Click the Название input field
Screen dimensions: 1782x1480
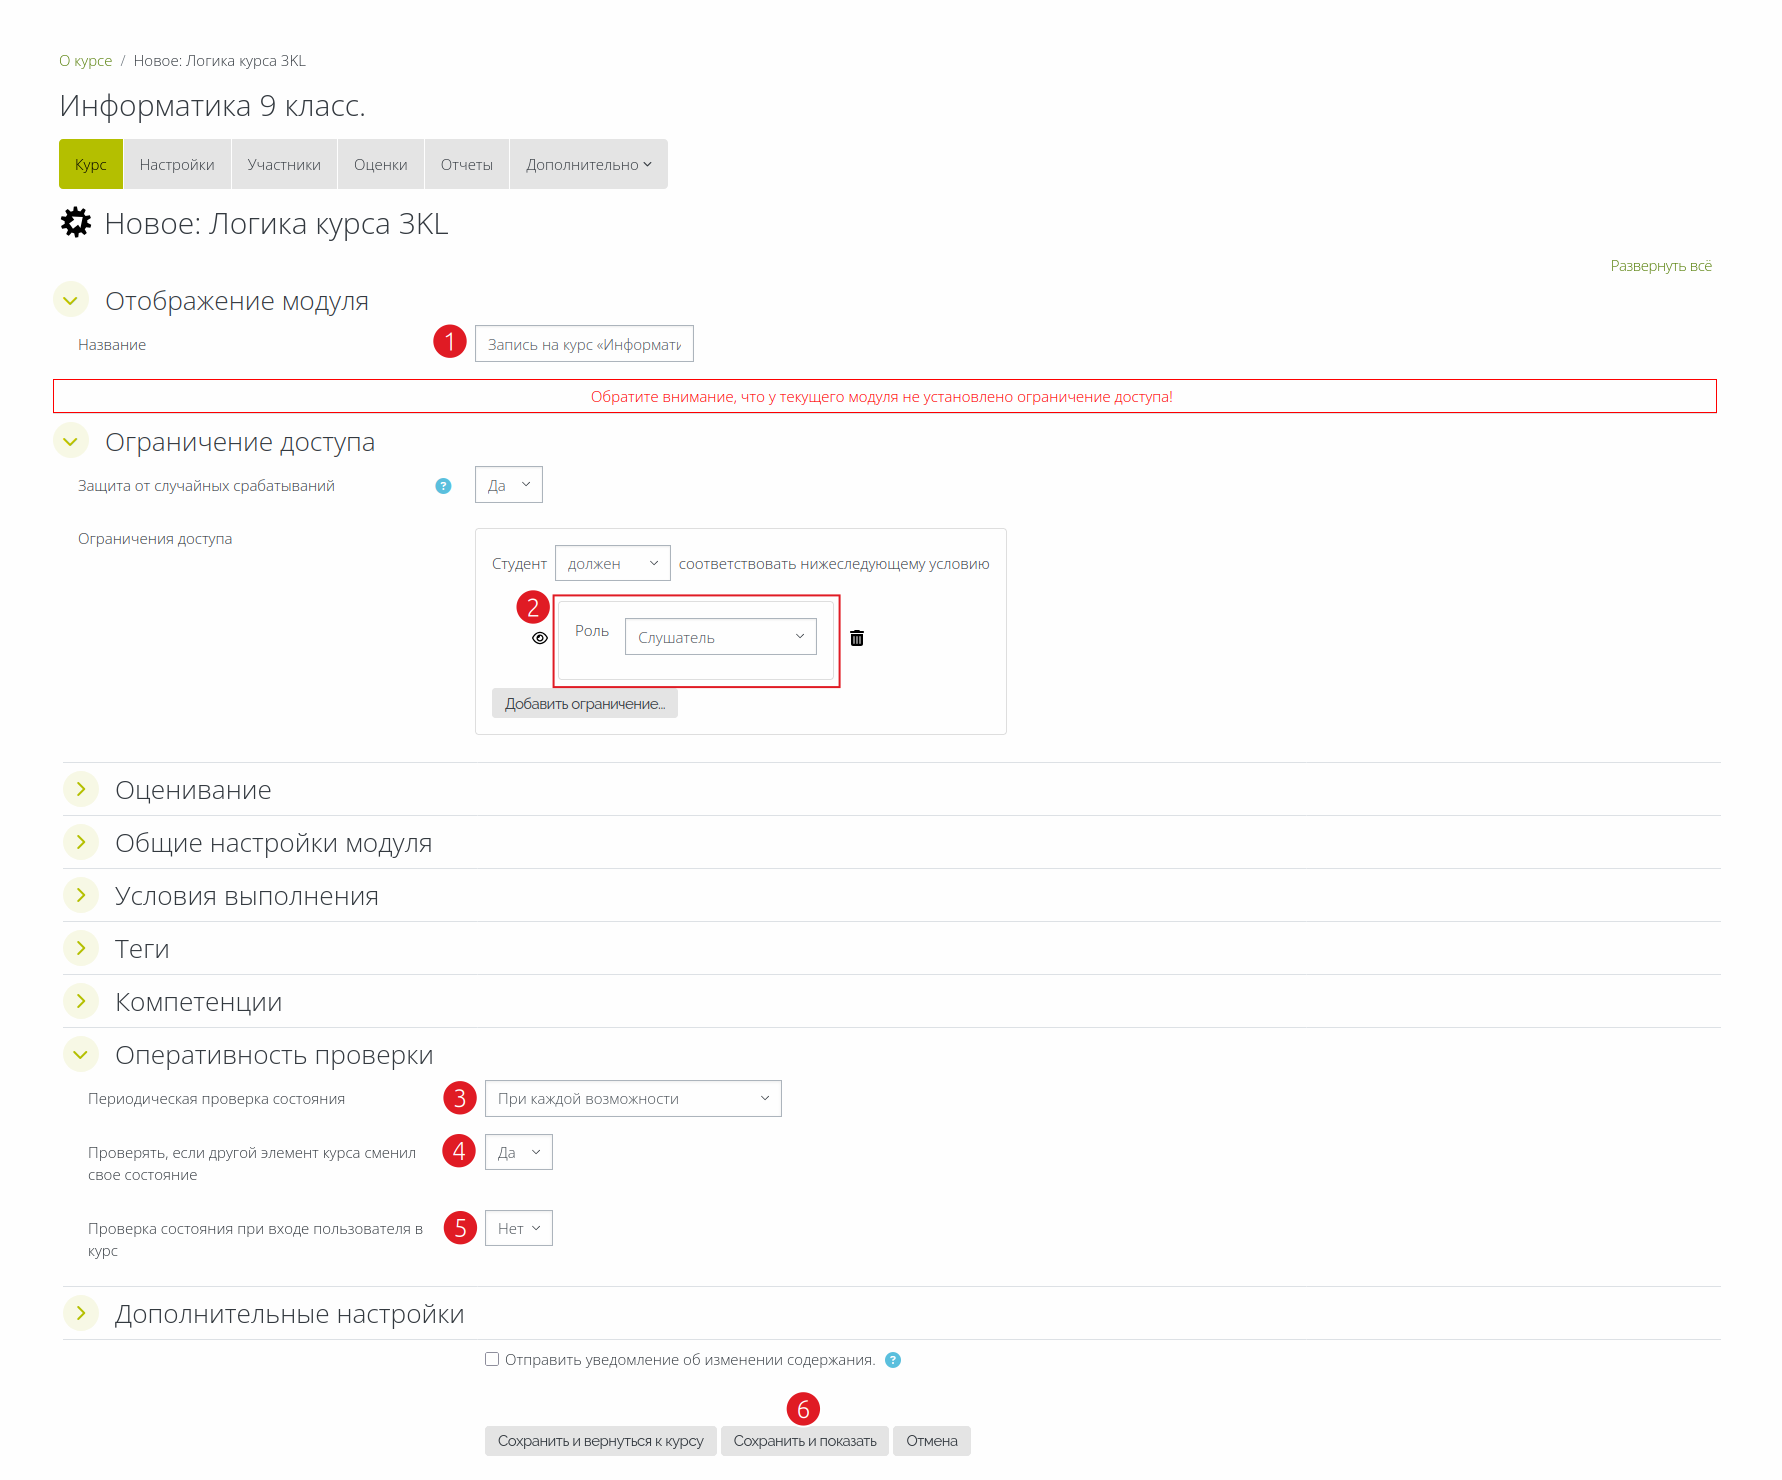(x=584, y=344)
